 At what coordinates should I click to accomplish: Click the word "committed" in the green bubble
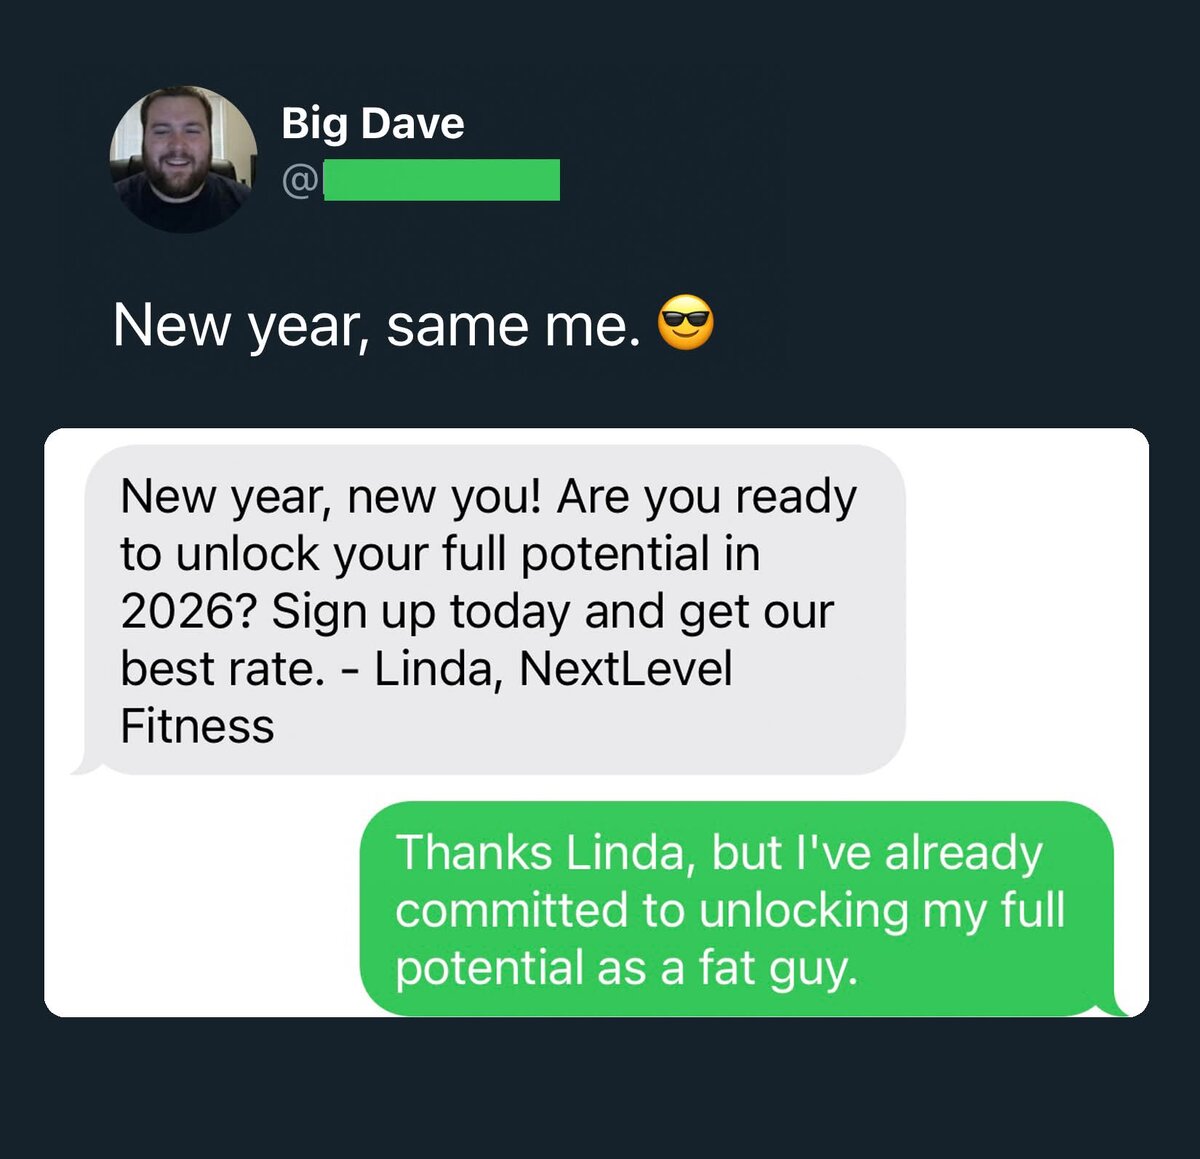point(513,911)
